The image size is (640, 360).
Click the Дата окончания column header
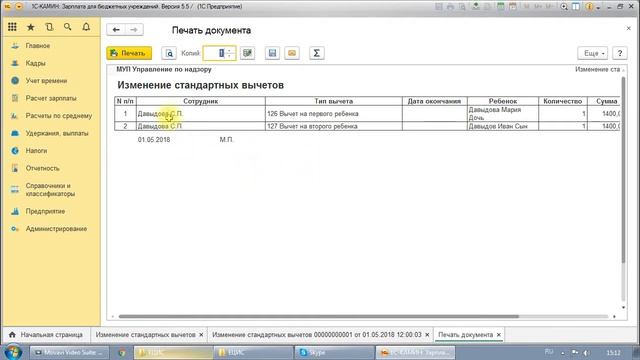coord(434,101)
